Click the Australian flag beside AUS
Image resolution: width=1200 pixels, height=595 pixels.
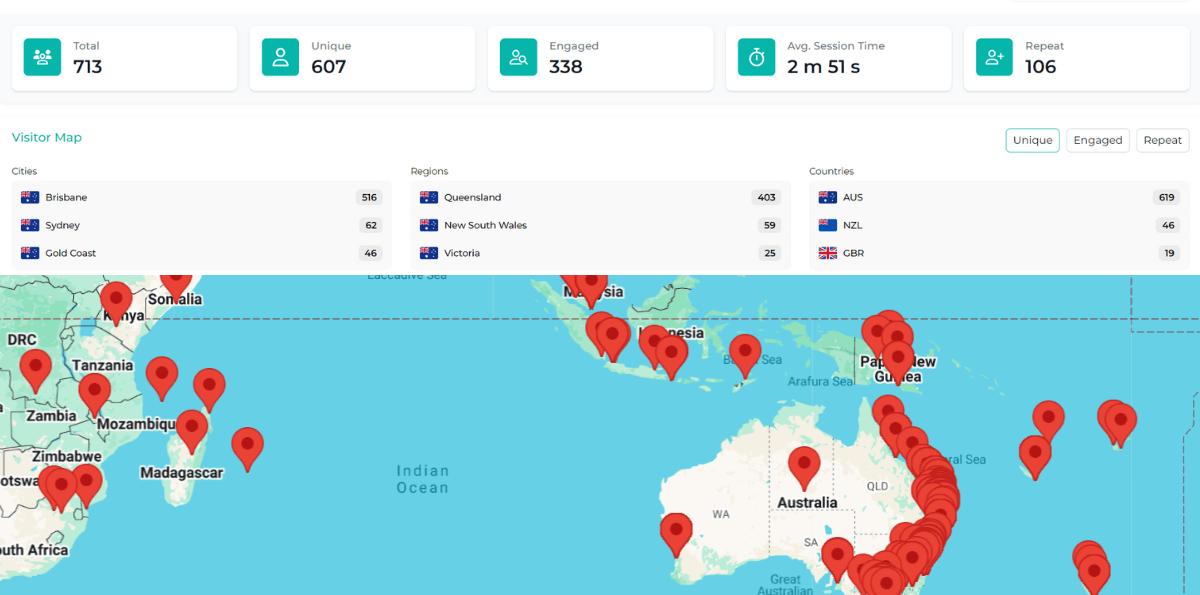[x=828, y=197]
